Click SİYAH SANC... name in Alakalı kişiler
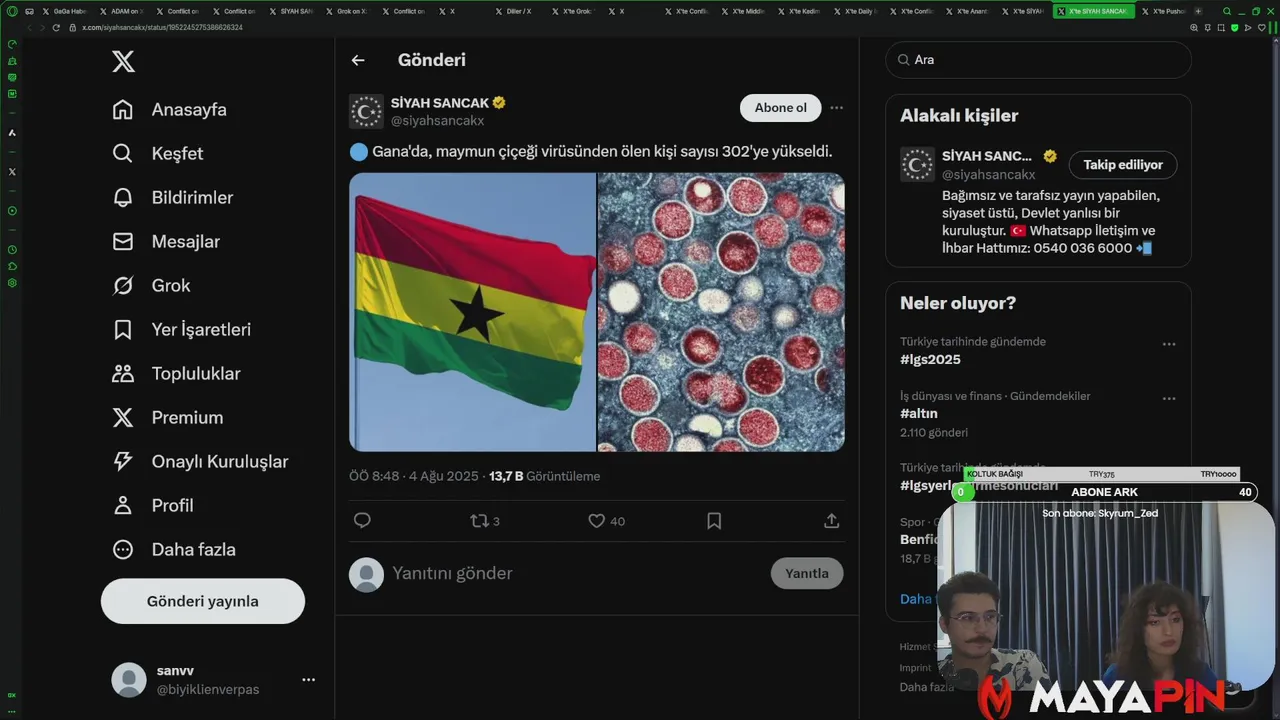The width and height of the screenshot is (1280, 720). coord(987,156)
